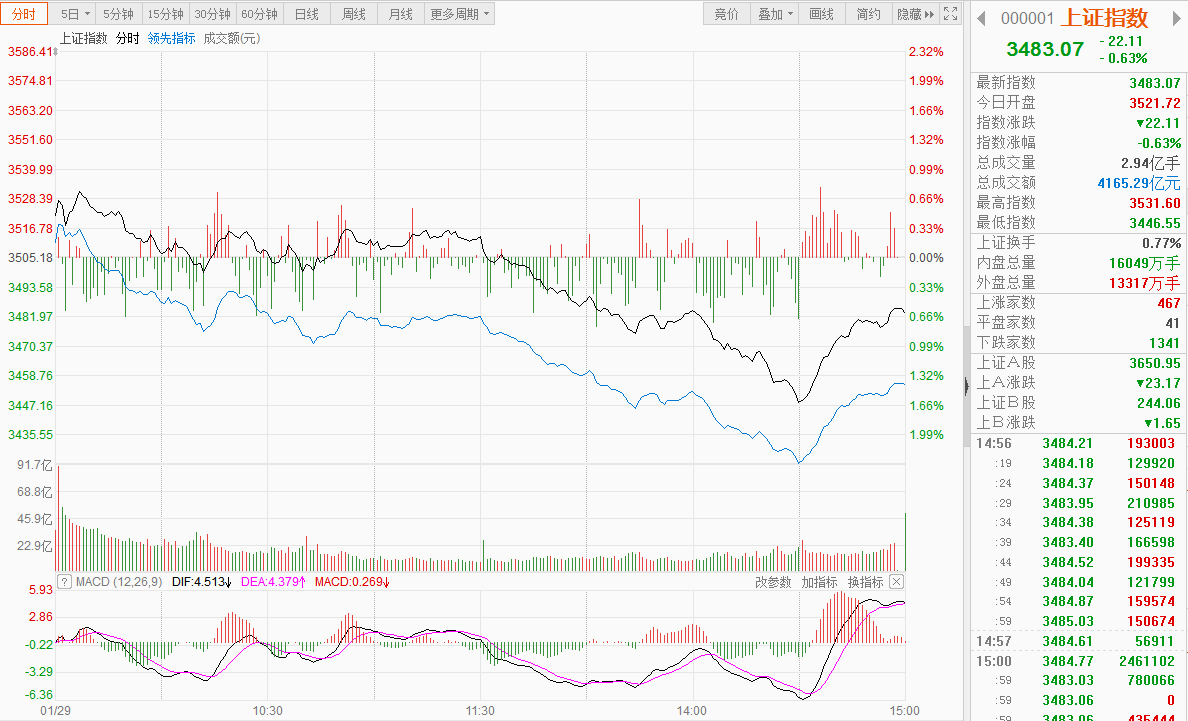The width and height of the screenshot is (1188, 721).
Task: Switch to the 日线 daily chart
Action: tap(306, 14)
